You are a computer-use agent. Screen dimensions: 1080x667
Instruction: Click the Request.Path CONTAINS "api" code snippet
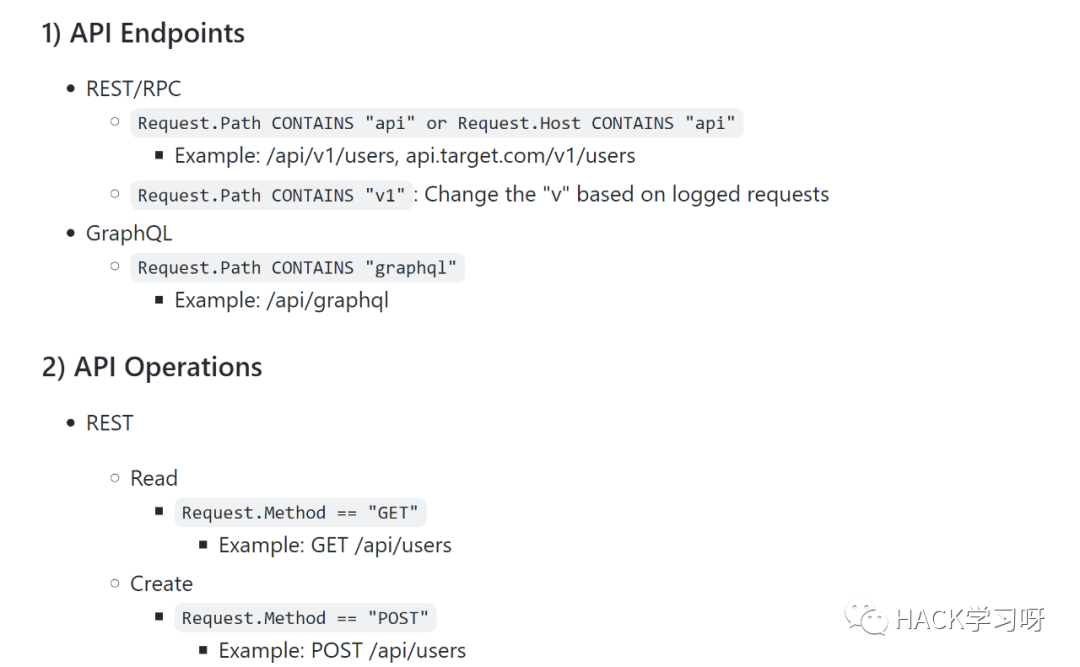point(437,123)
